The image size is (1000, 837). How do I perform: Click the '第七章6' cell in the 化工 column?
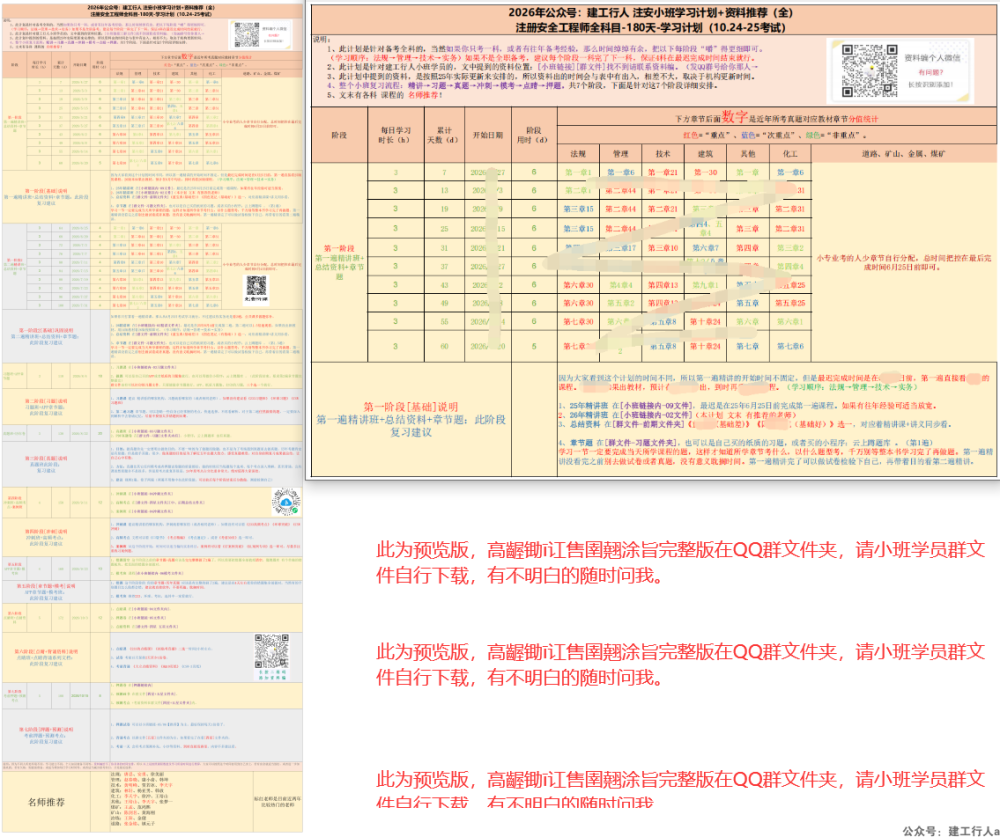click(790, 346)
